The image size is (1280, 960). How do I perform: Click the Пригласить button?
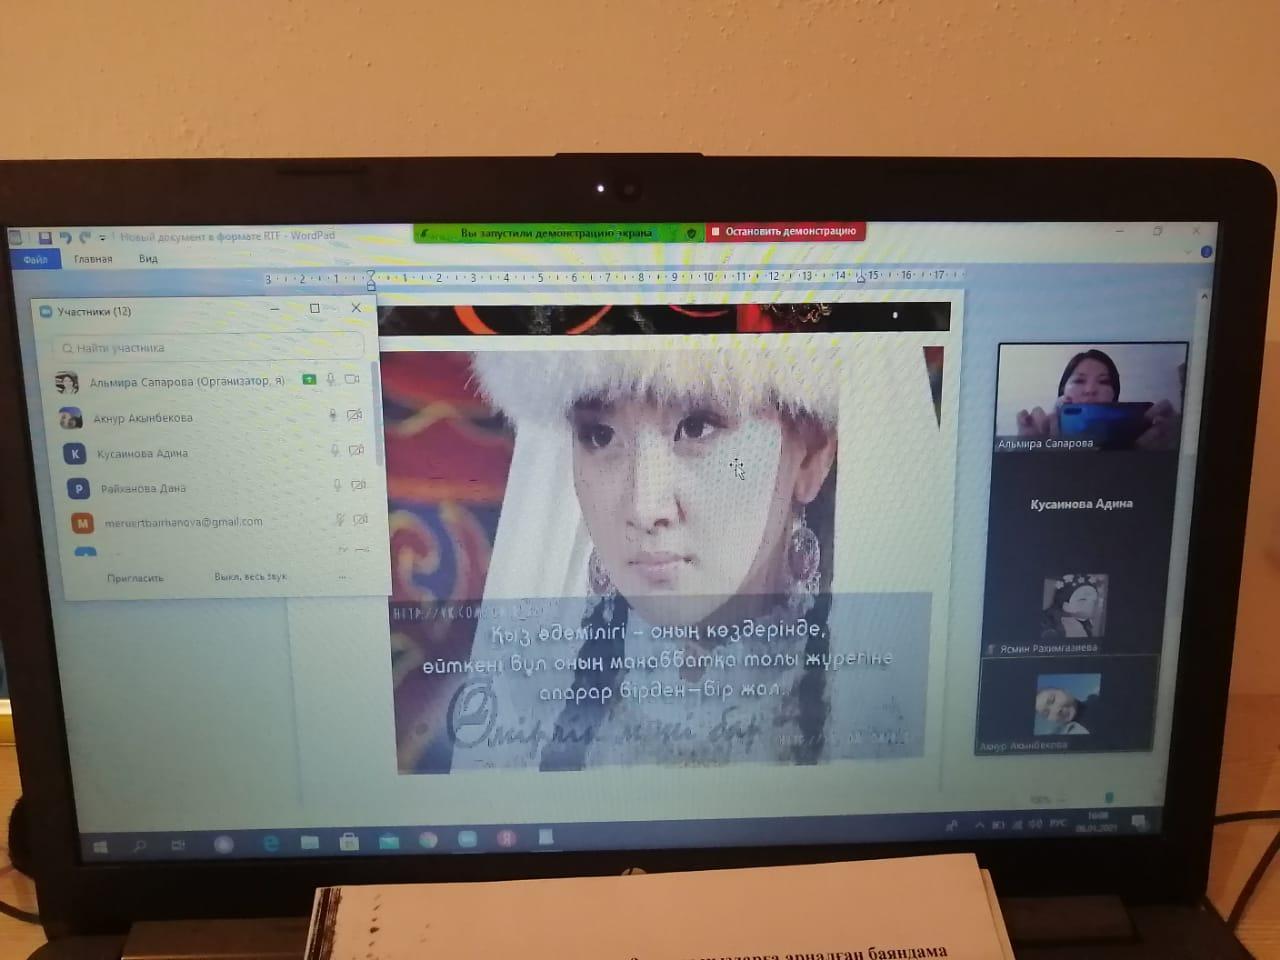click(135, 578)
